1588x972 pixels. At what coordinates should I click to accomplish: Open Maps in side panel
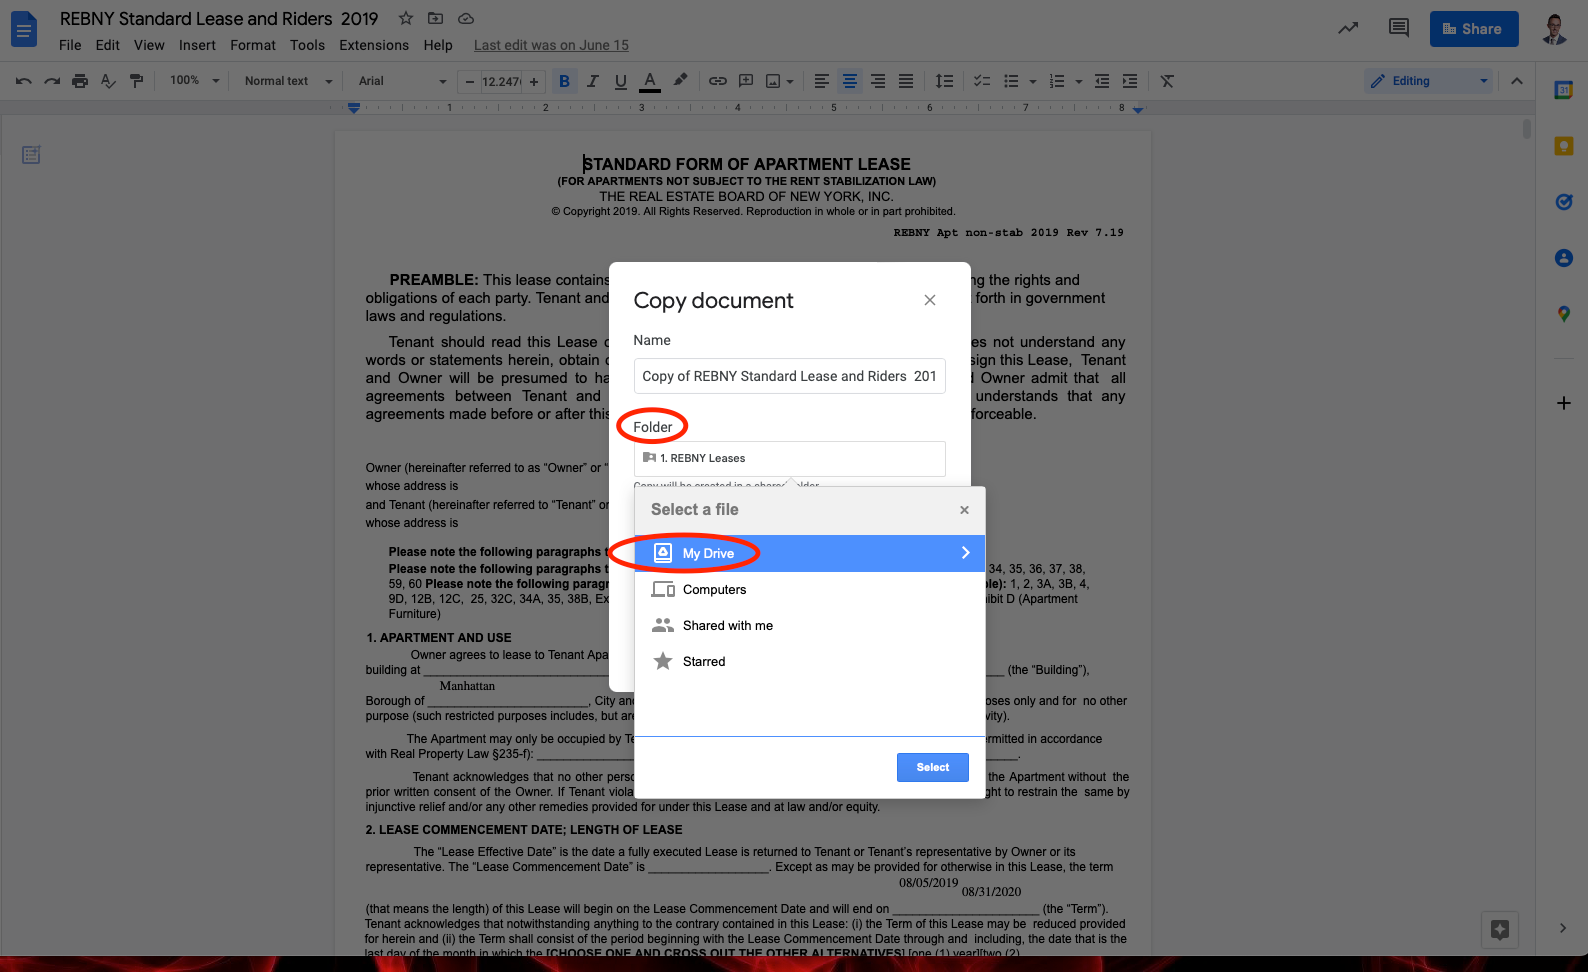[x=1564, y=314]
